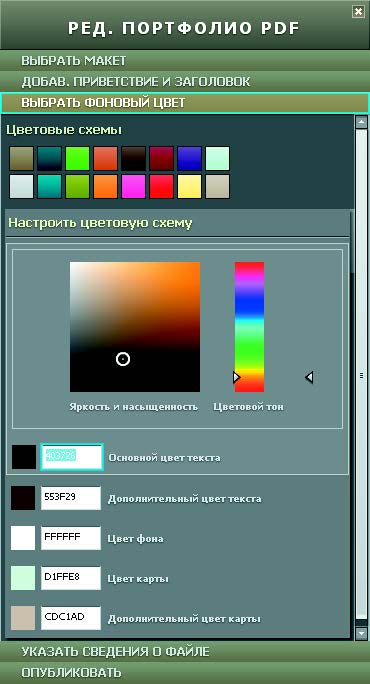Close the PDF portfolio editor panel
Screen dimensions: 370x684
pyautogui.click(x=358, y=12)
